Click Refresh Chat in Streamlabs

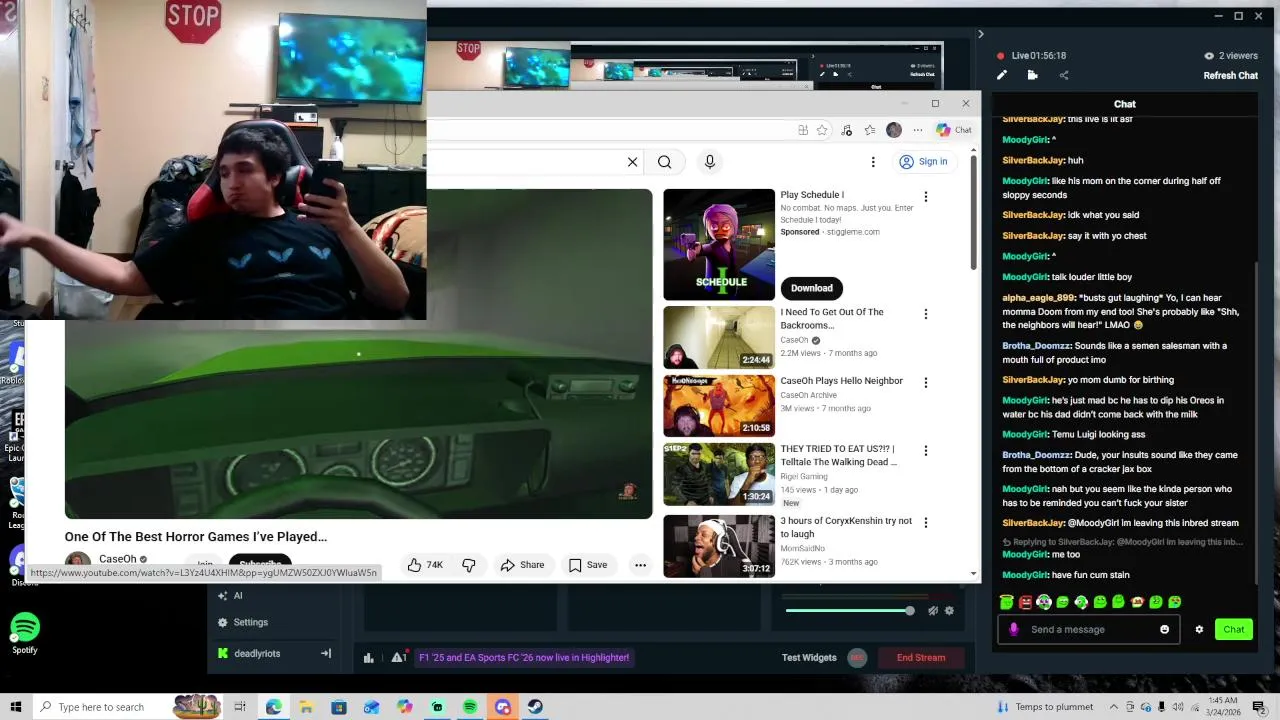click(1230, 76)
